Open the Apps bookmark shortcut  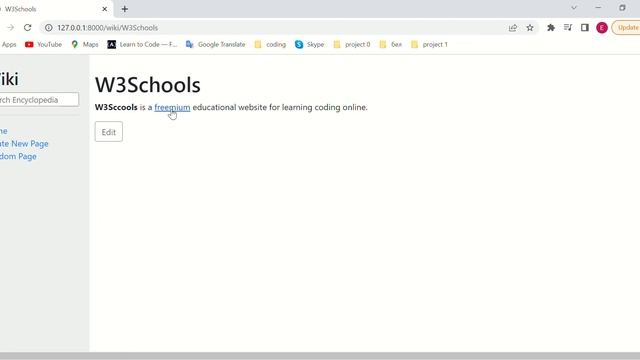(9, 44)
